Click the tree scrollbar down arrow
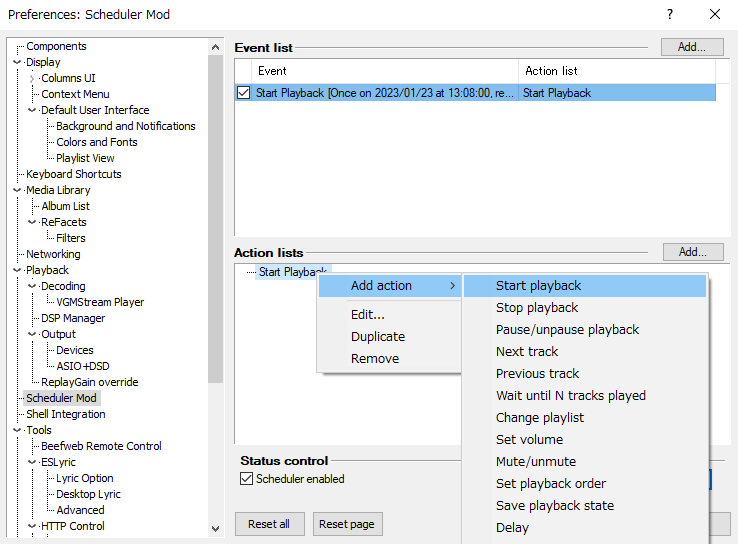This screenshot has height=544, width=738. pos(216,528)
